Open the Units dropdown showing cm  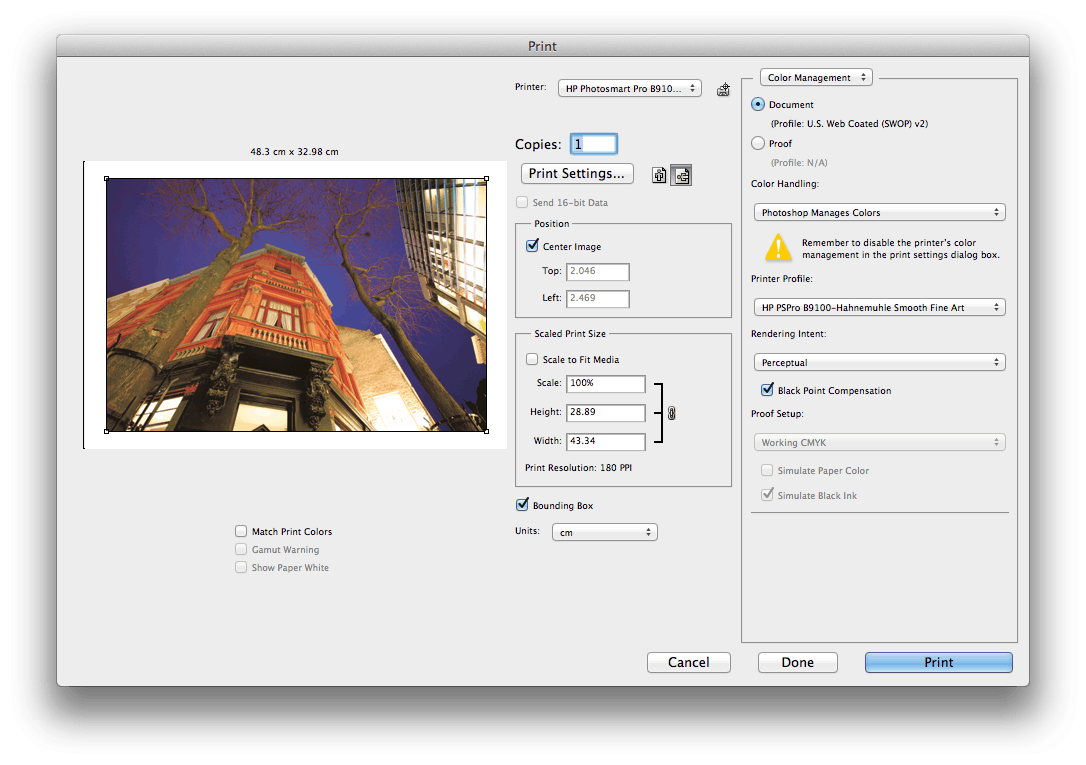[x=605, y=532]
